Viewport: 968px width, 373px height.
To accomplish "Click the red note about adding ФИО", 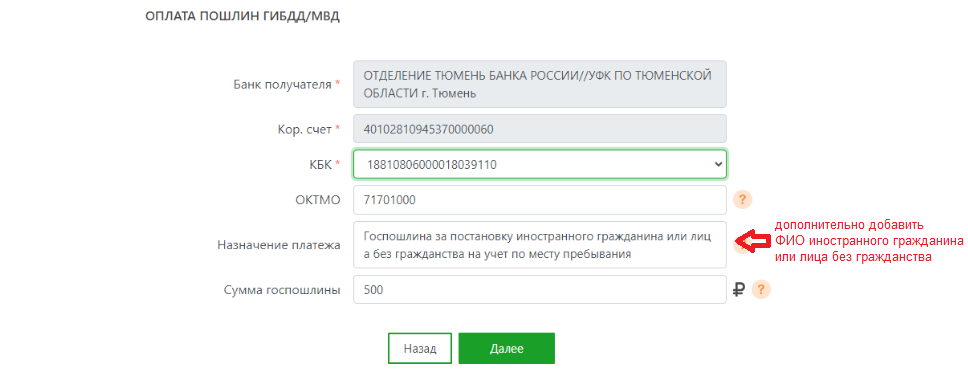I will pos(869,241).
